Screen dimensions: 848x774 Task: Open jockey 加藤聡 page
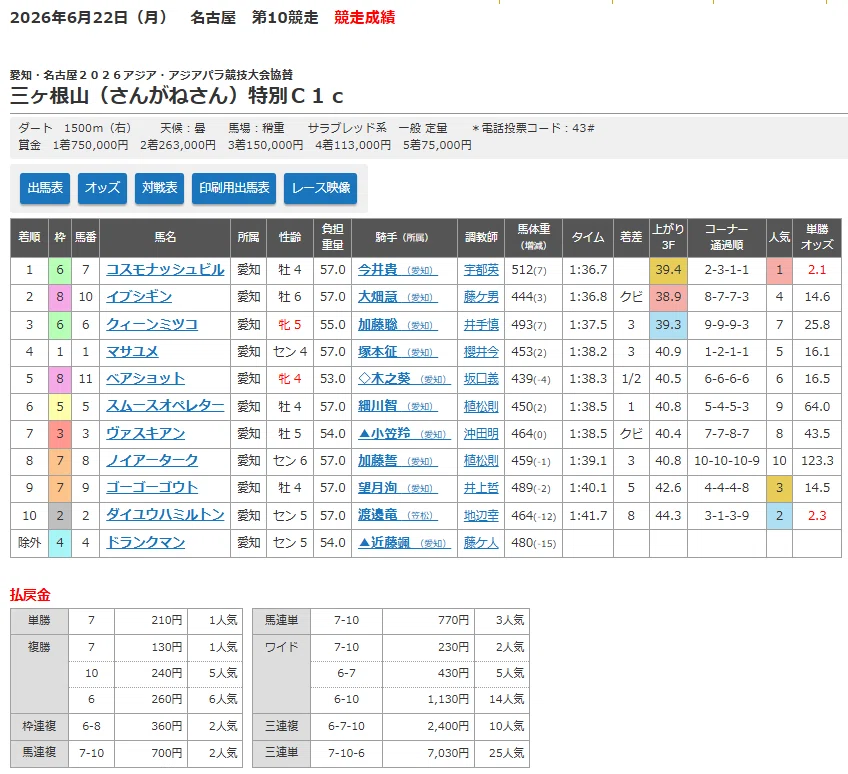pos(398,325)
